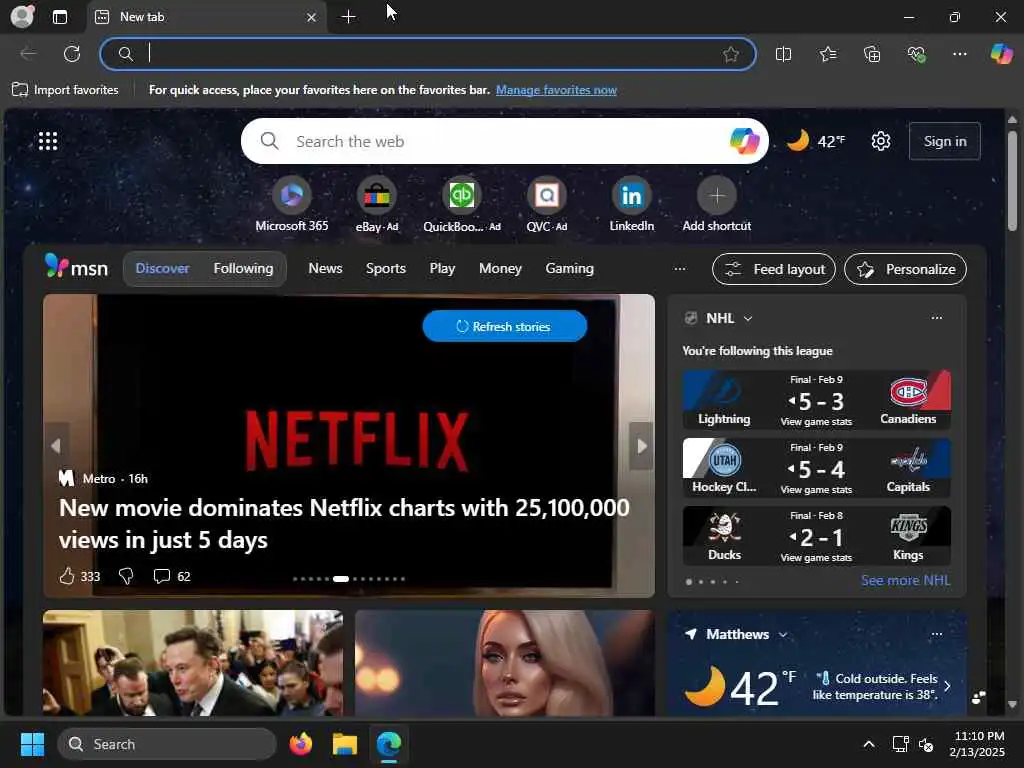Open Browser essentials heart icon

tap(916, 54)
